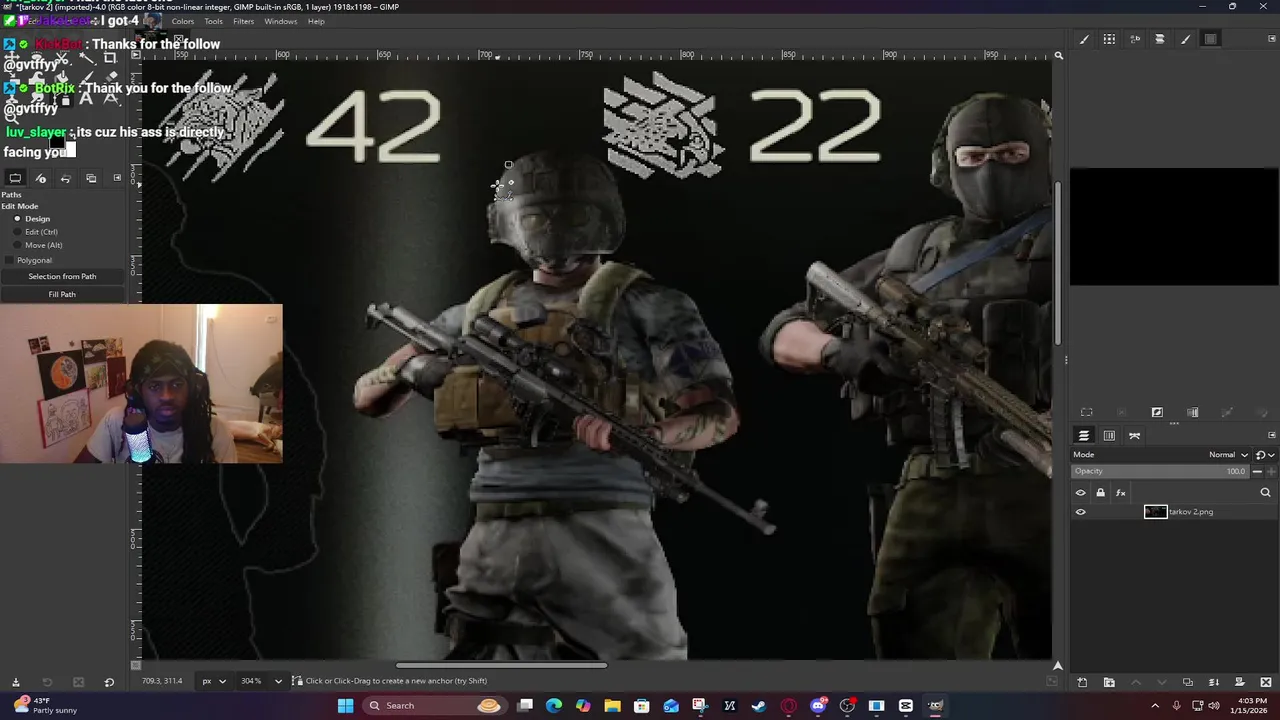The image size is (1280, 720).
Task: Open the Colors menu
Action: tap(183, 21)
